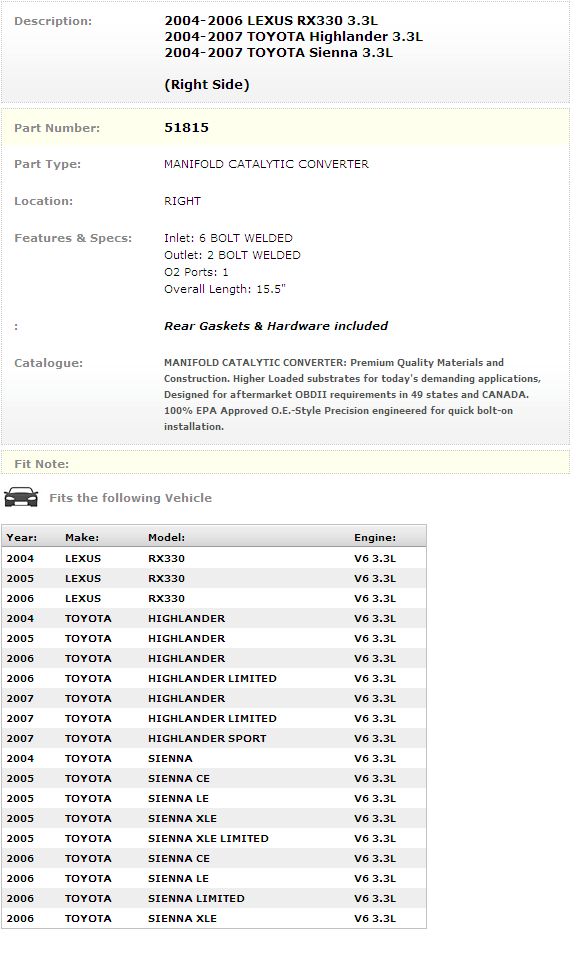Click the Inlet 6 BOLT WELDED spec

[228, 238]
